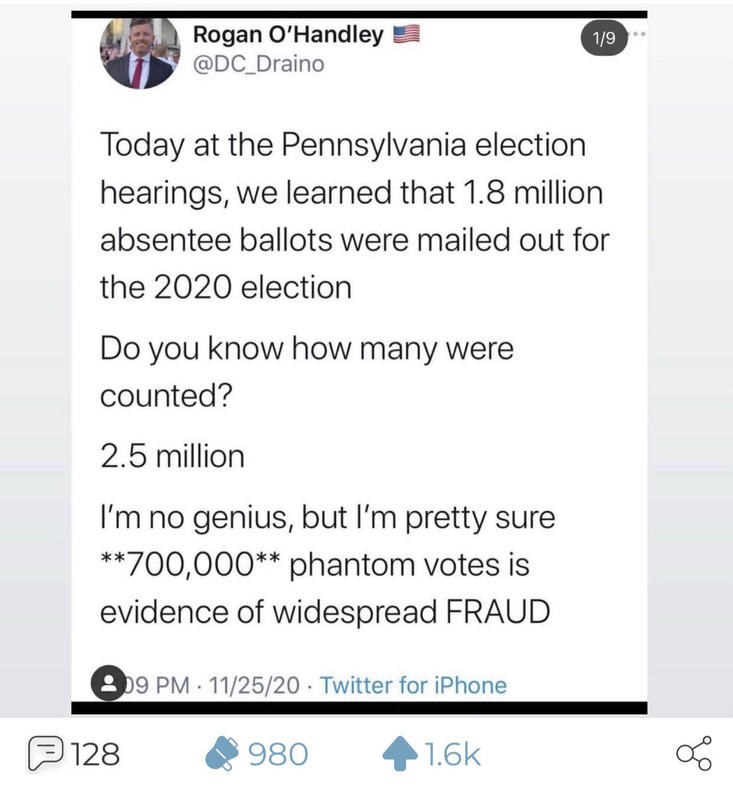Open comments via the speech bubble icon
Screen dimensions: 733x800
tap(46, 753)
